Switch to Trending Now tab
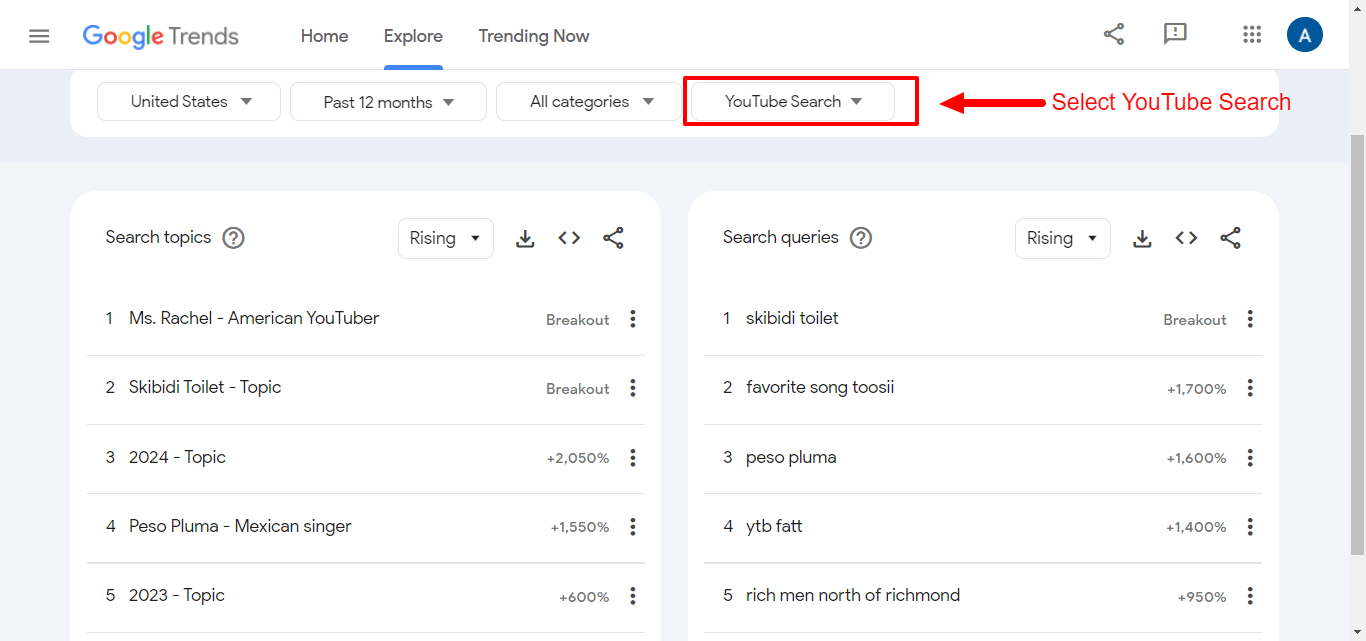1366x641 pixels. [x=534, y=36]
